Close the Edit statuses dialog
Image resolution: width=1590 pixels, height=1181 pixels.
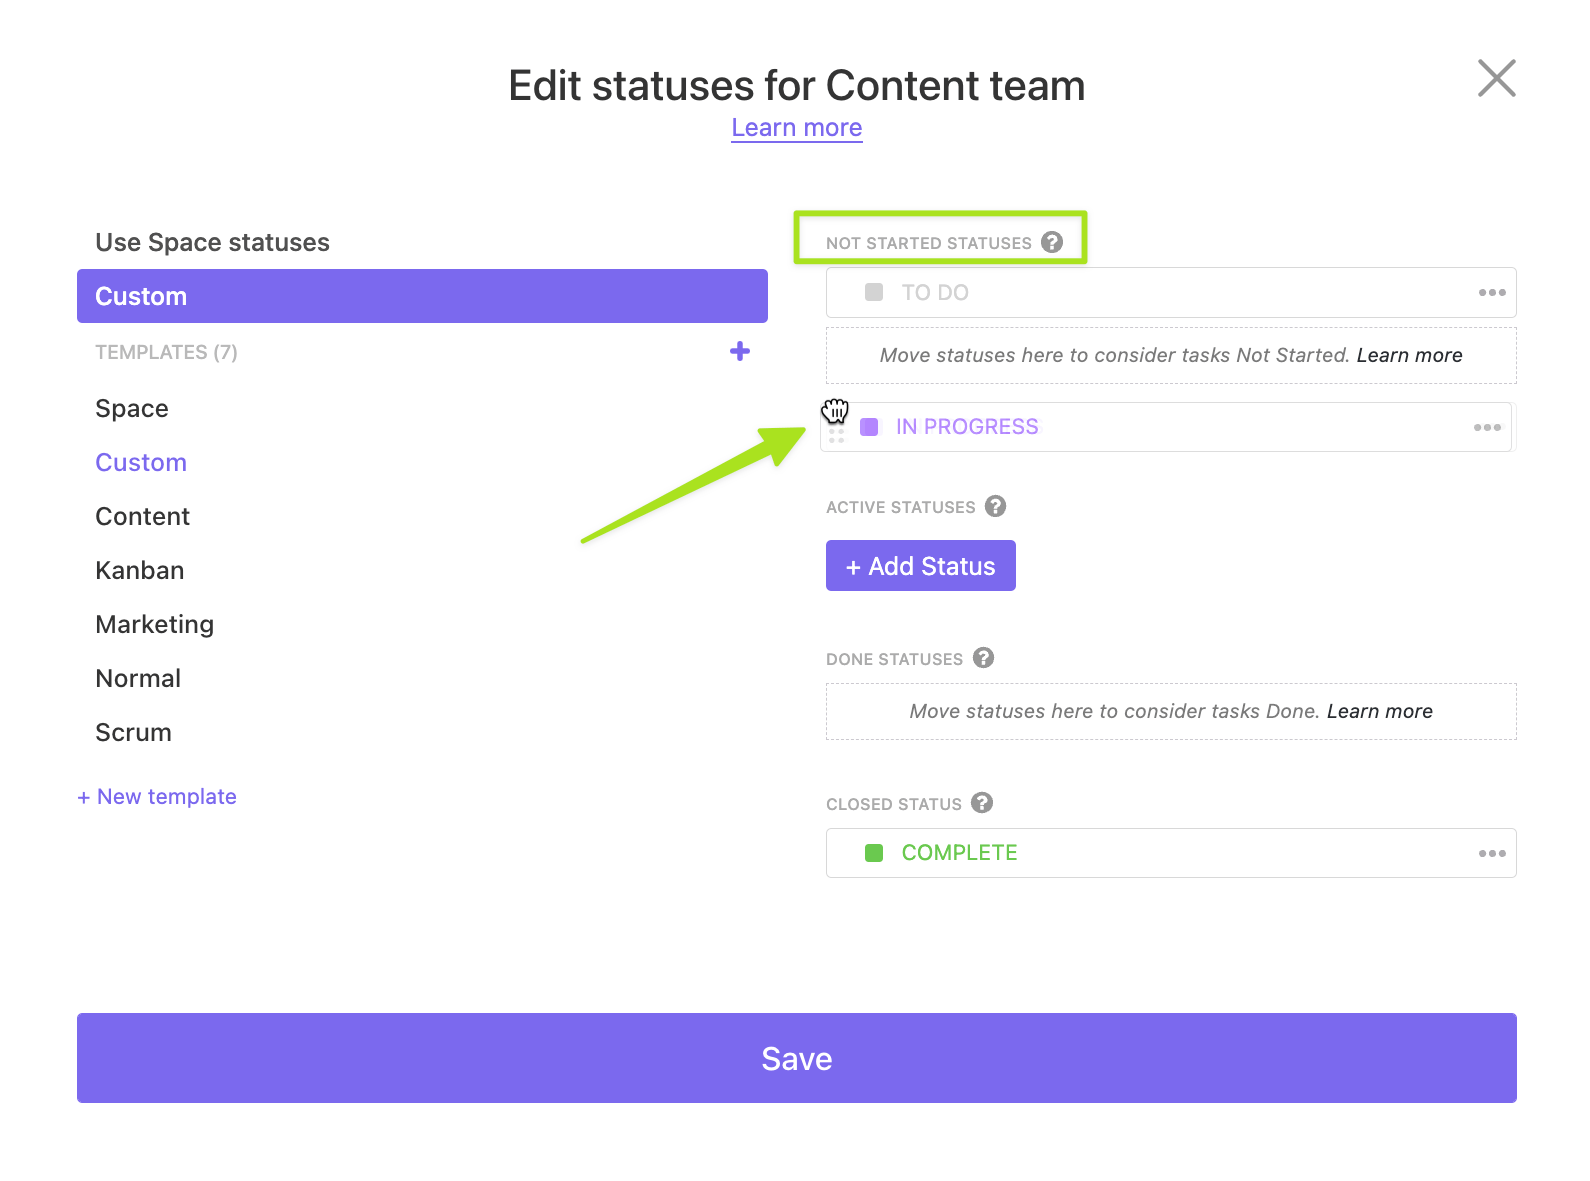1496,78
